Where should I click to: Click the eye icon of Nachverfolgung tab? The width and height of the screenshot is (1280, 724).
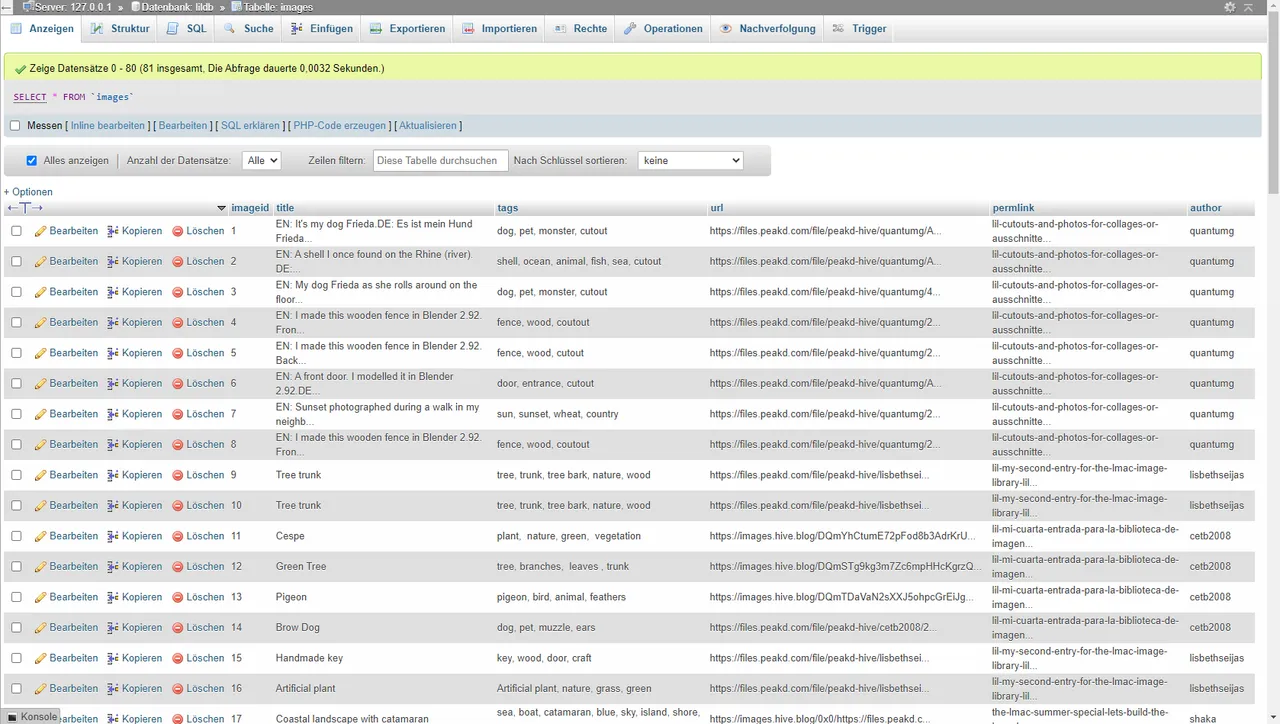coord(726,29)
